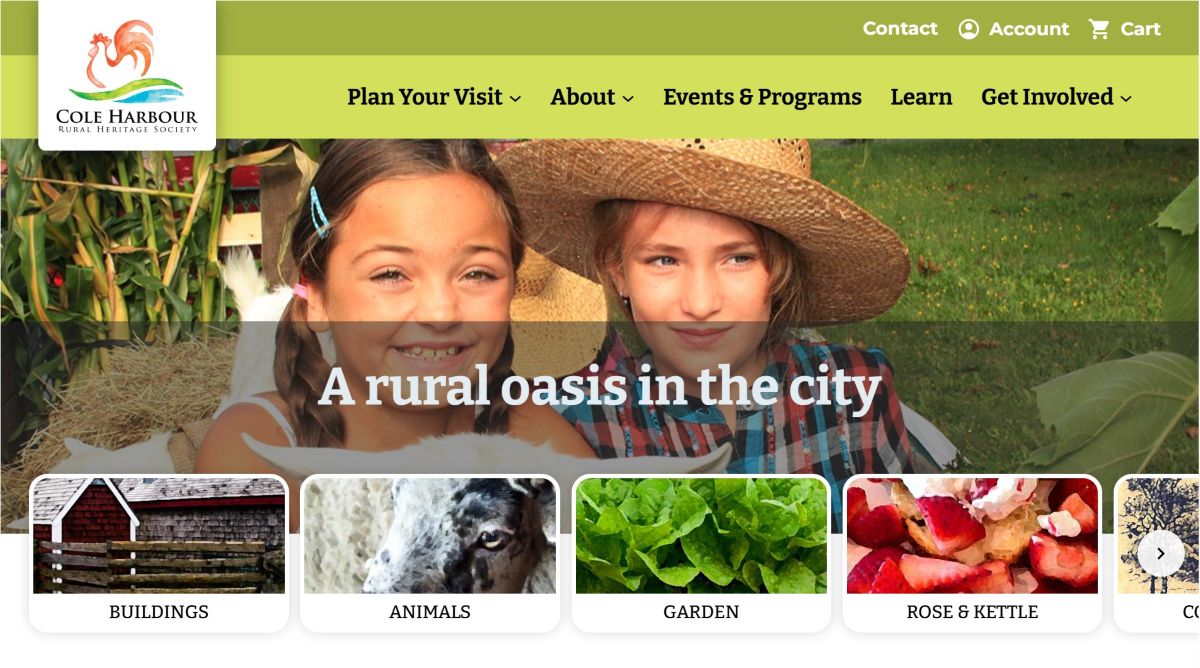Open the Account text link
Image resolution: width=1200 pixels, height=668 pixels.
pos(1029,29)
